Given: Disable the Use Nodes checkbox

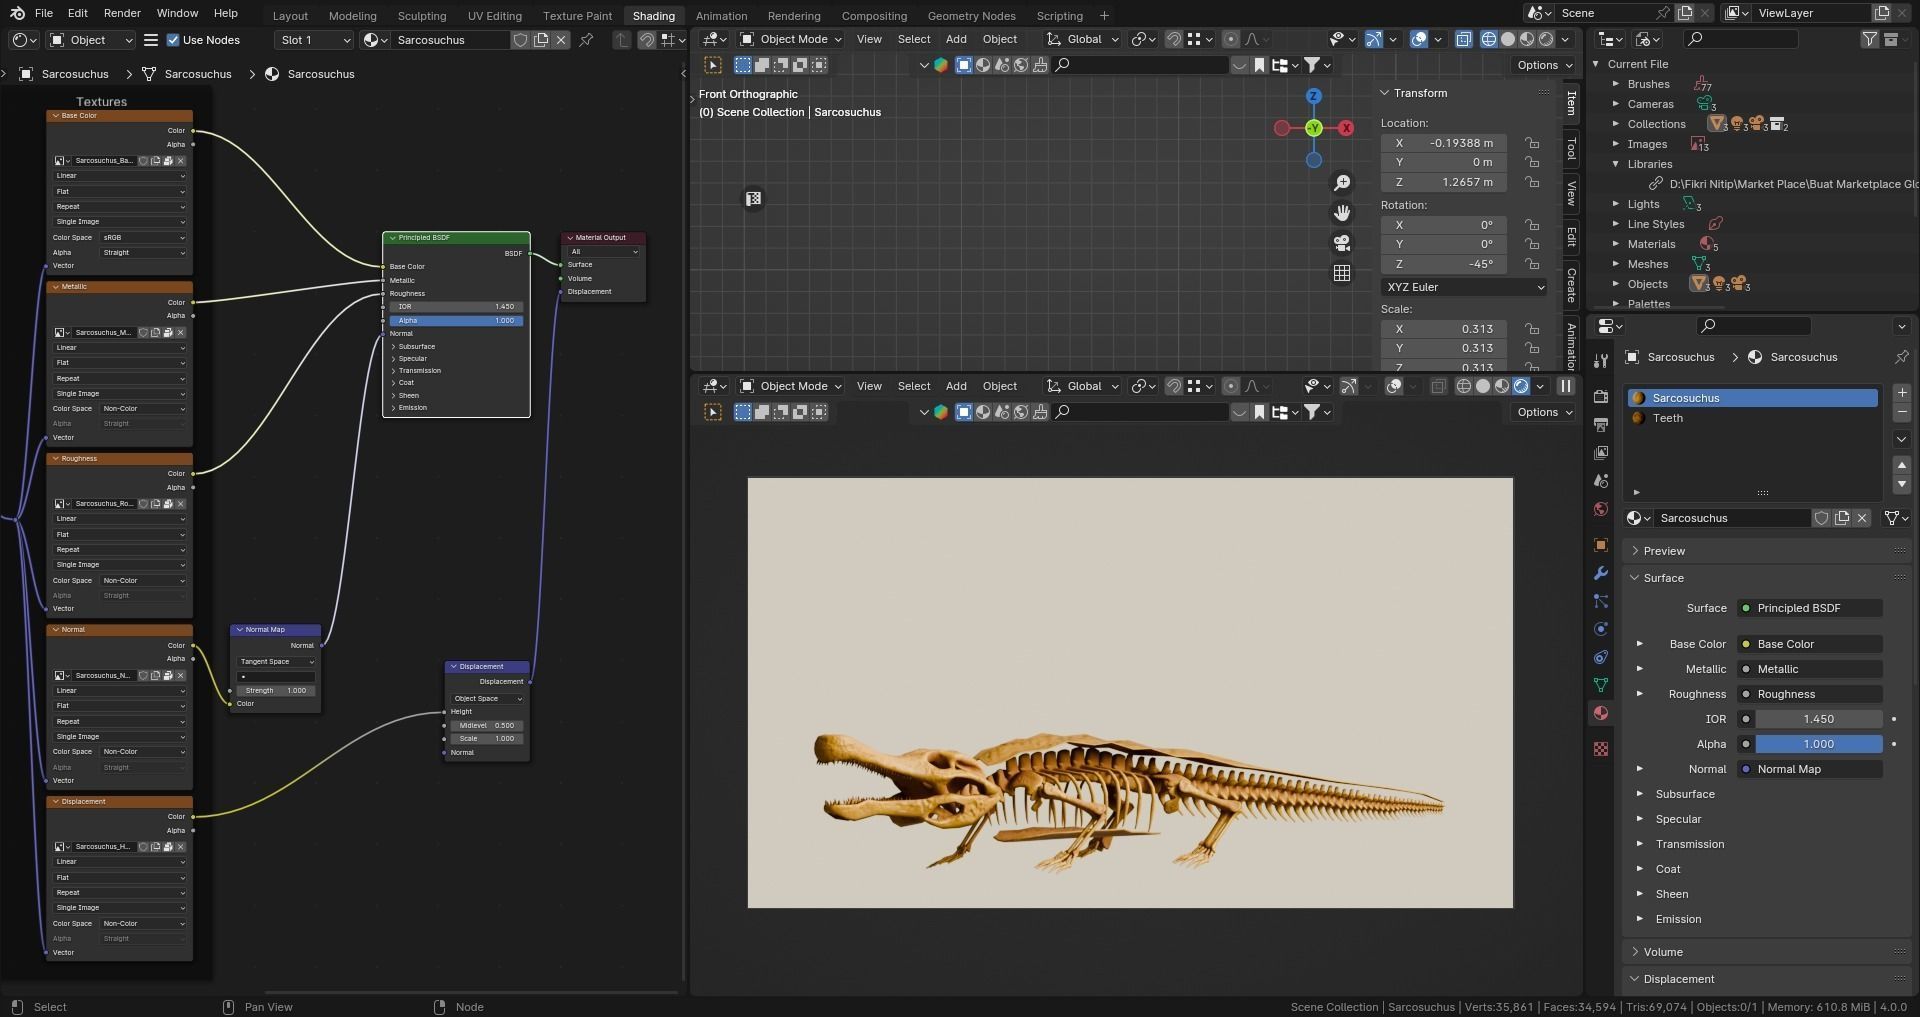Looking at the screenshot, I should pos(173,40).
